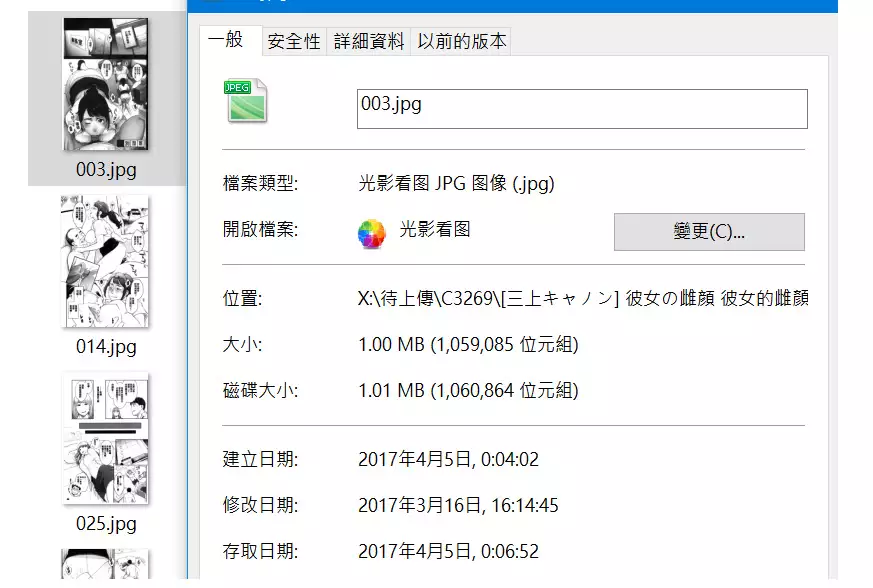The image size is (873, 588).
Task: Click the 位置 file path text
Action: point(582,298)
